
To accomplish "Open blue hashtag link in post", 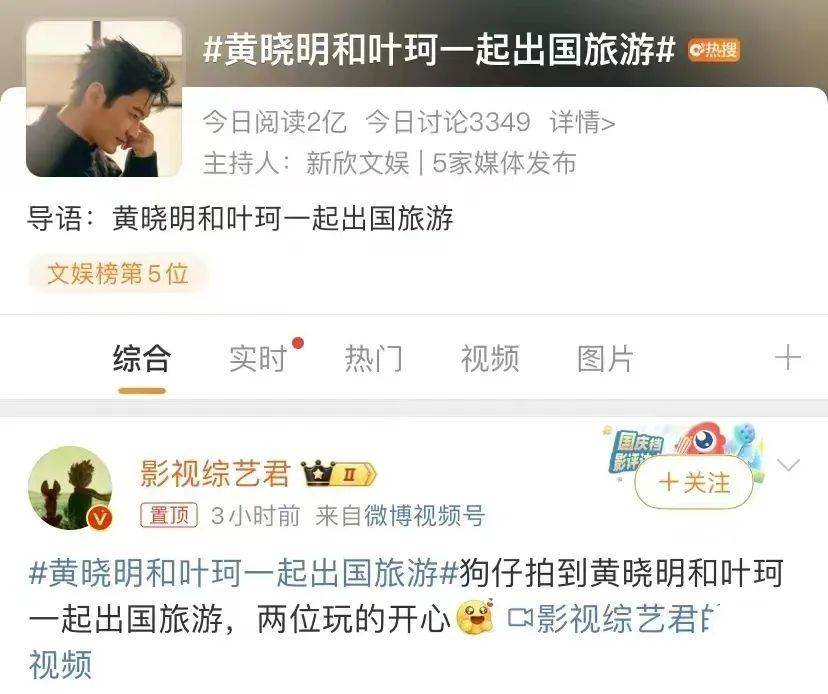I will pyautogui.click(x=243, y=573).
